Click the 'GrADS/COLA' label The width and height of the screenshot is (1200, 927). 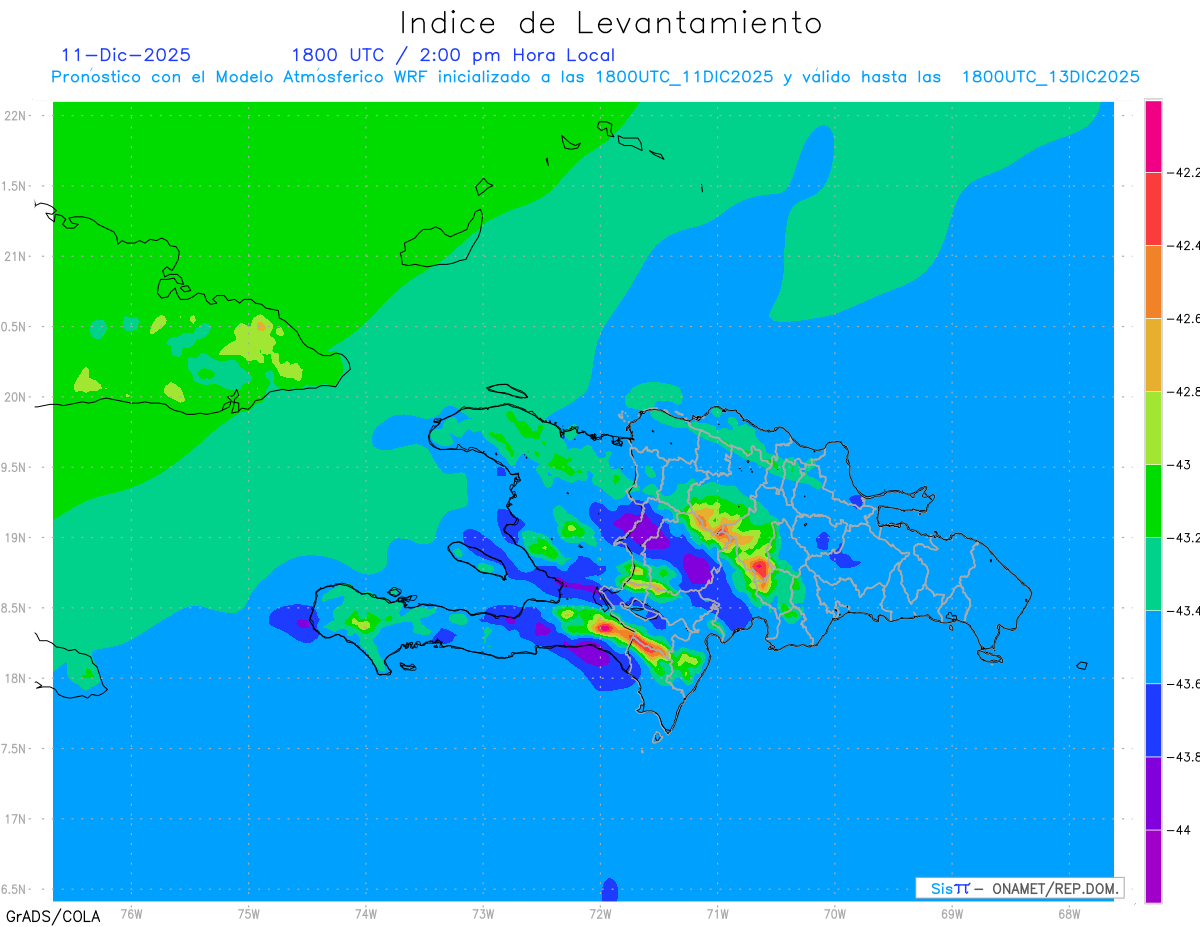tap(53, 916)
